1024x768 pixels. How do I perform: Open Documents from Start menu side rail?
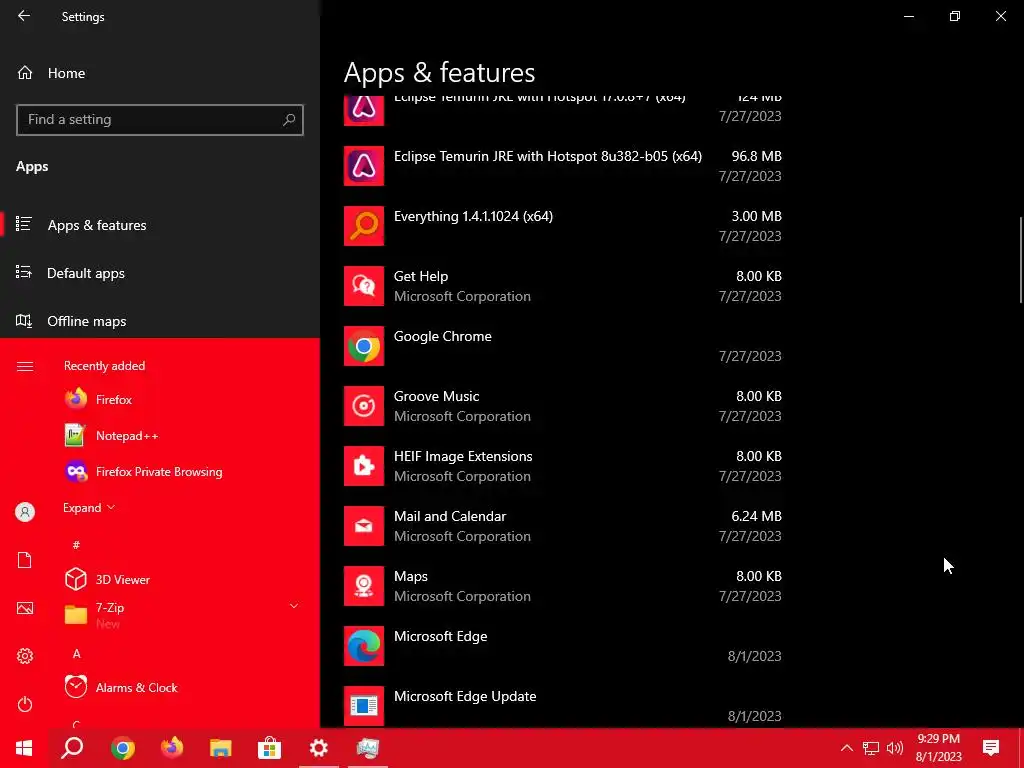click(x=25, y=560)
